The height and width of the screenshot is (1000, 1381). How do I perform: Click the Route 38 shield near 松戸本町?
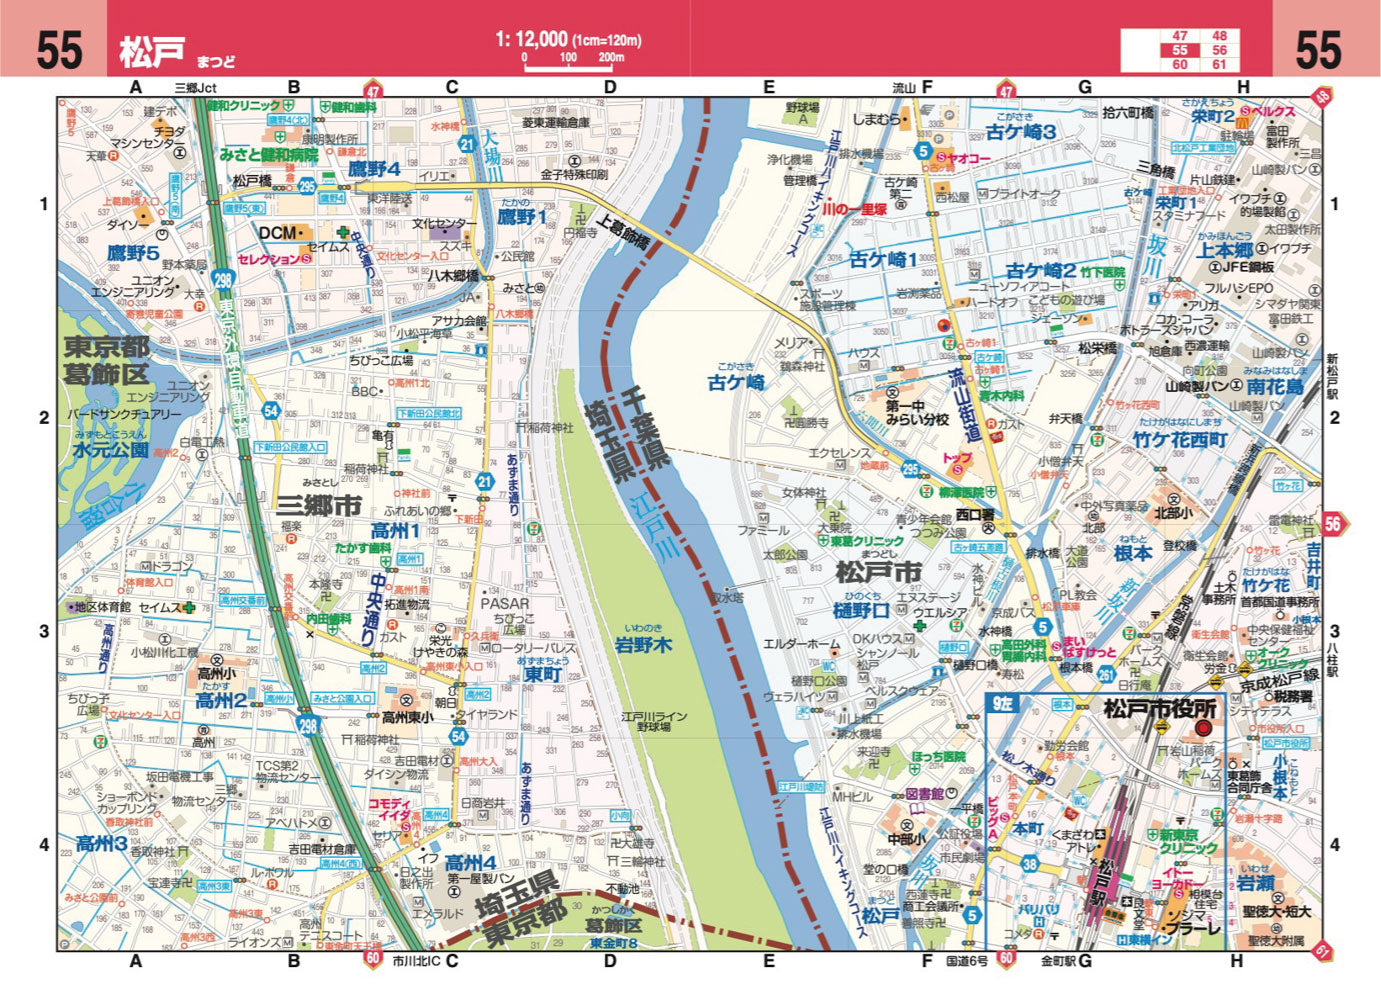pos(1029,864)
